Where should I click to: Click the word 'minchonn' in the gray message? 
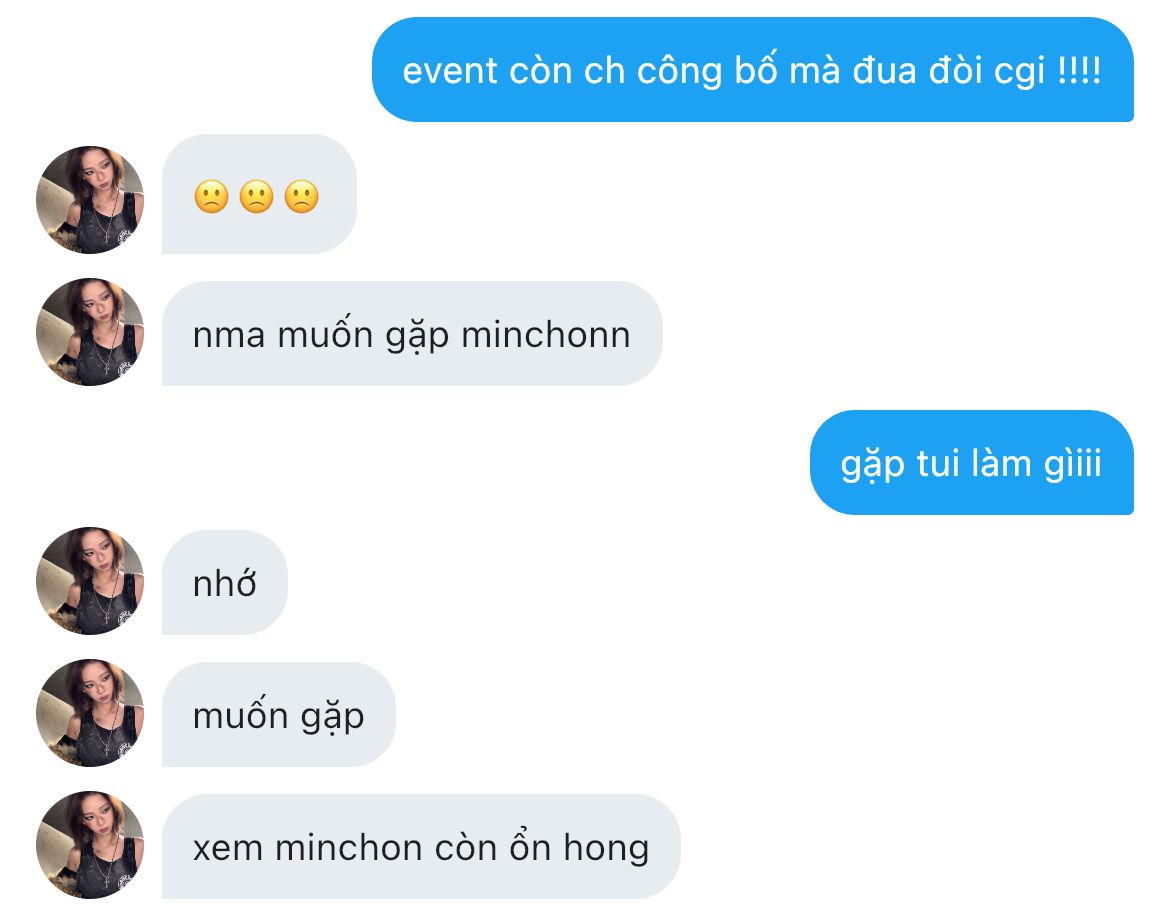[546, 335]
